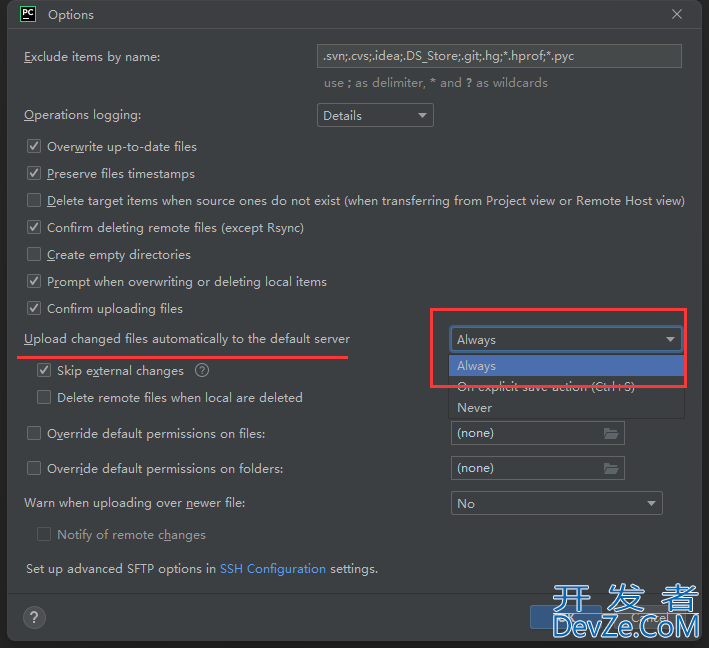Viewport: 709px width, 648px height.
Task: Open Warn when uploading over newer file dropdown
Action: (557, 503)
